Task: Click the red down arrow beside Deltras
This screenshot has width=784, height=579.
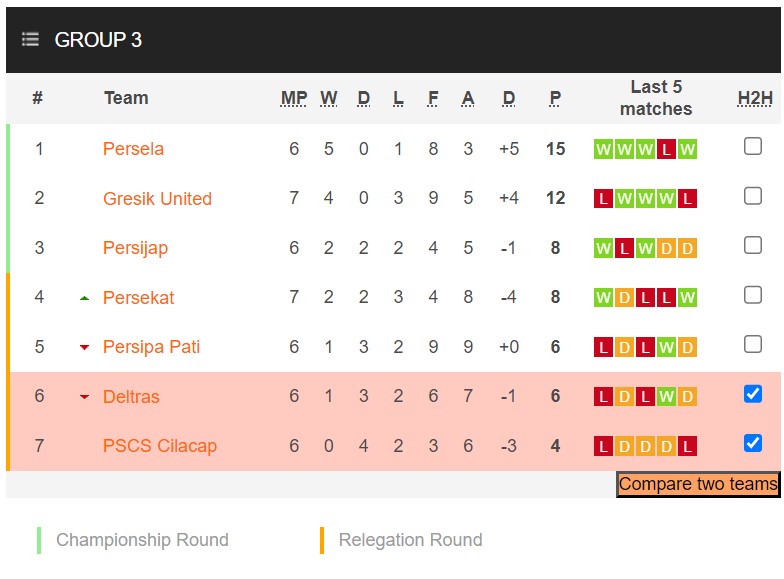Action: tap(85, 397)
